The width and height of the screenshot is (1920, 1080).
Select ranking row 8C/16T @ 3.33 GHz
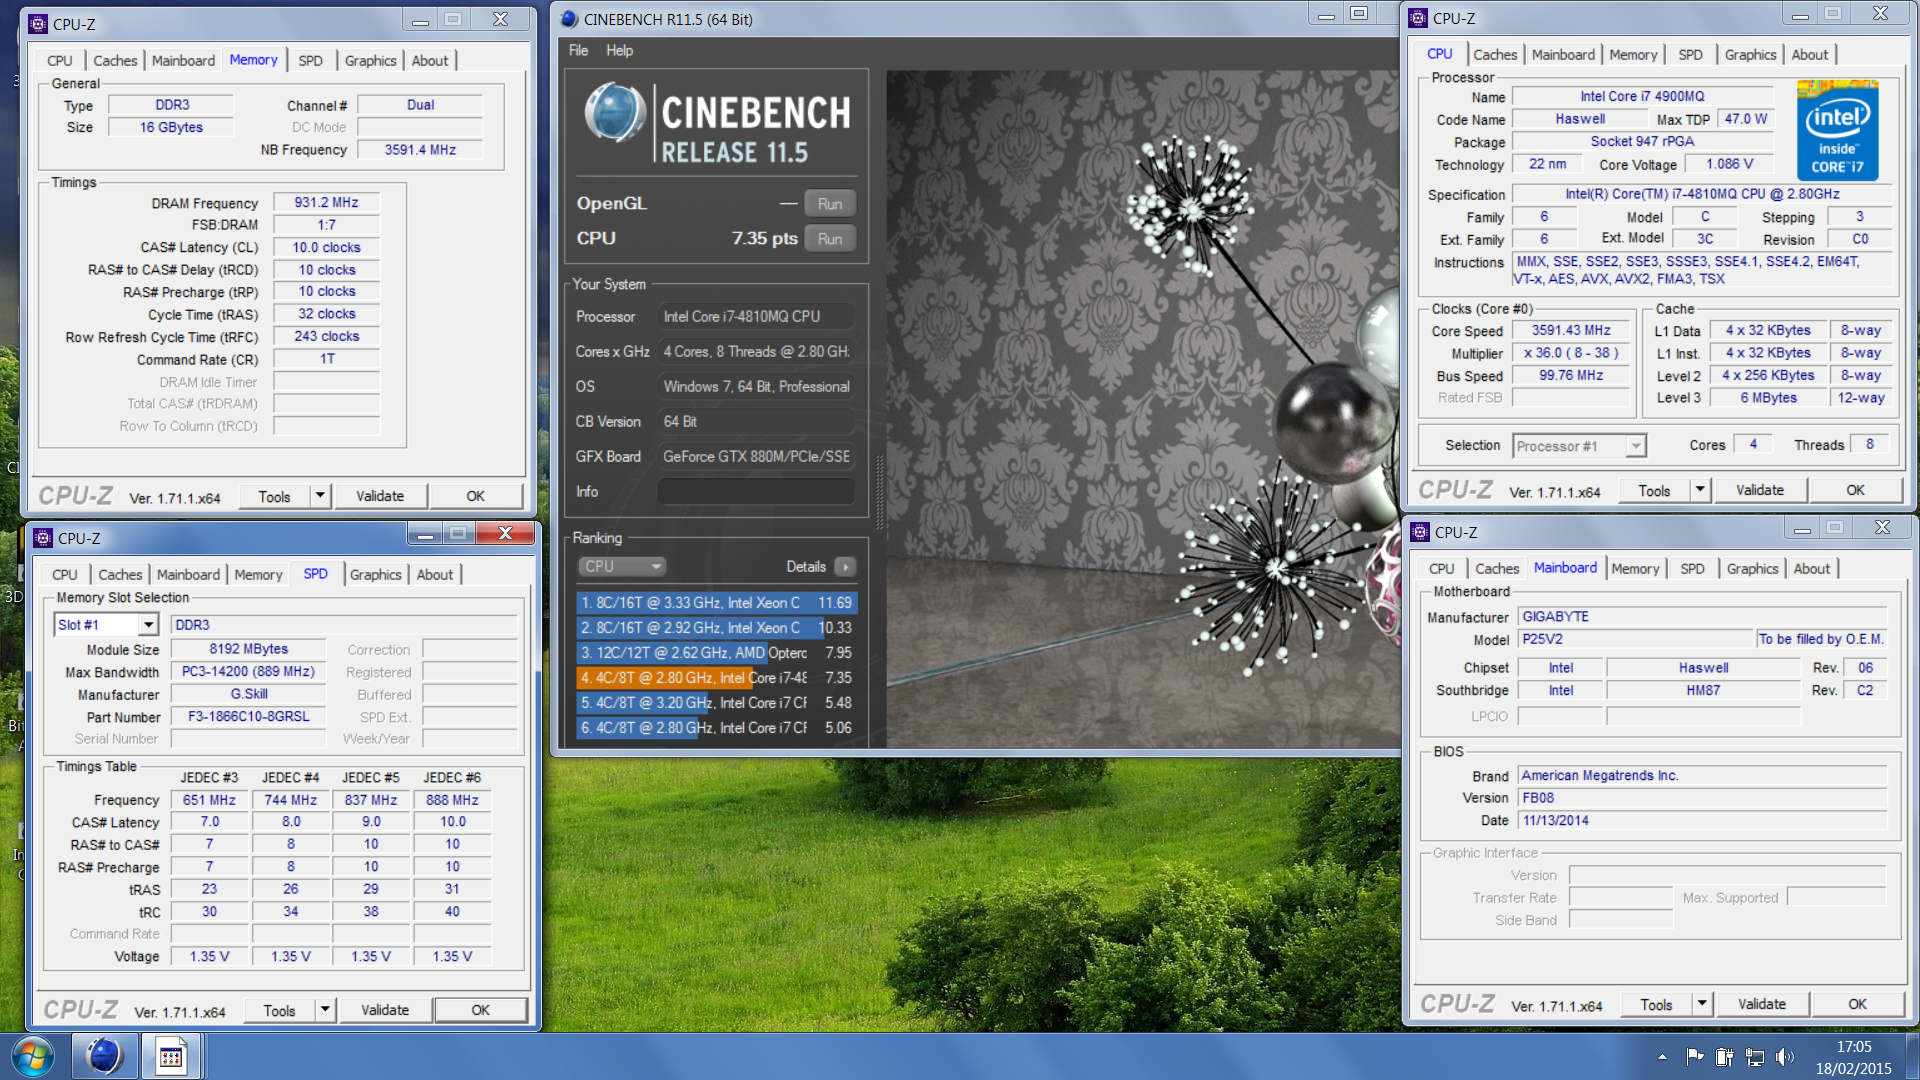click(x=717, y=603)
